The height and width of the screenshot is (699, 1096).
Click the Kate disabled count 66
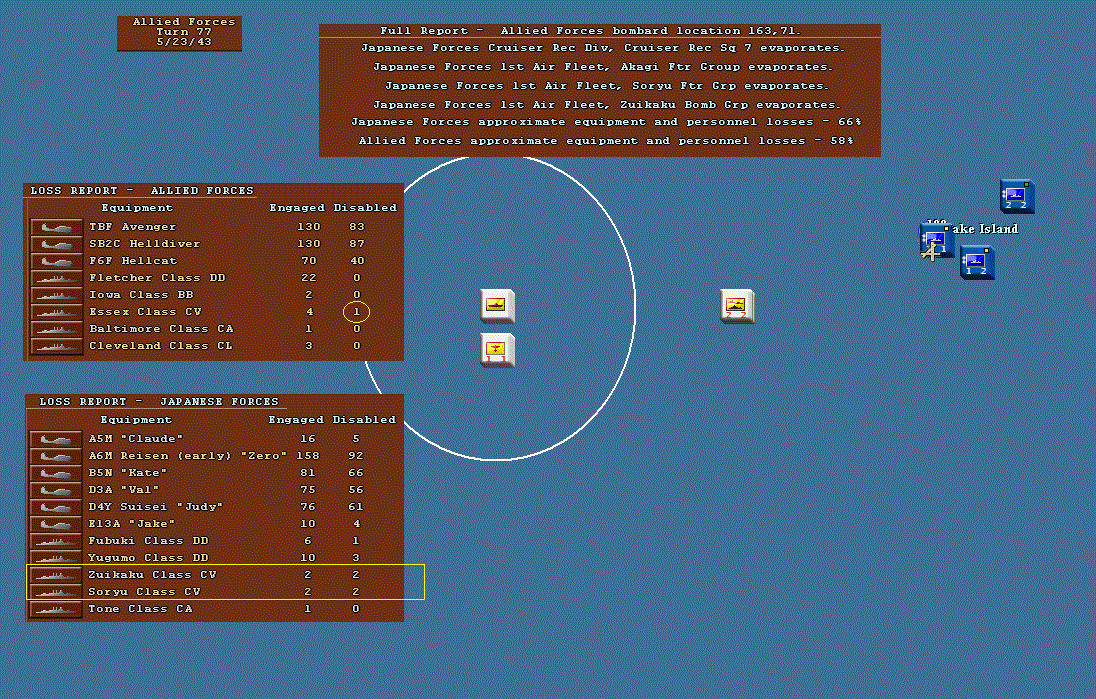pos(356,473)
